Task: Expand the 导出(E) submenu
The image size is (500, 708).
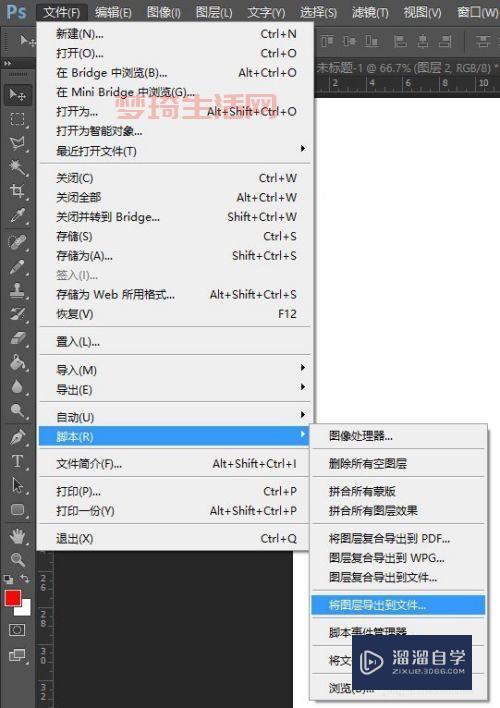Action: click(x=175, y=390)
